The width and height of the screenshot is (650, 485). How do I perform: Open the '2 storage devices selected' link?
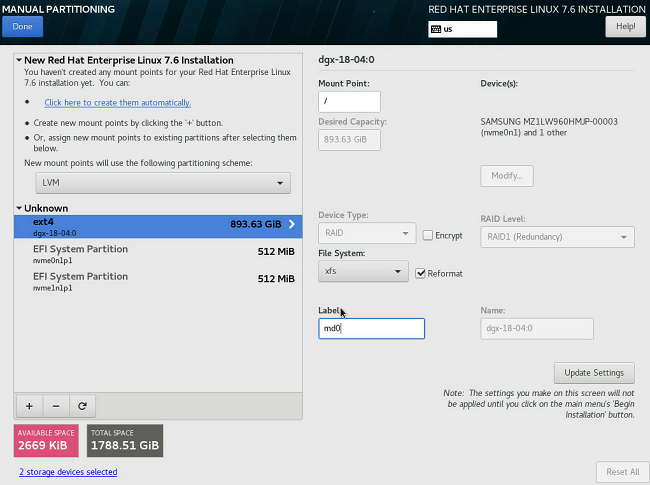tap(67, 472)
